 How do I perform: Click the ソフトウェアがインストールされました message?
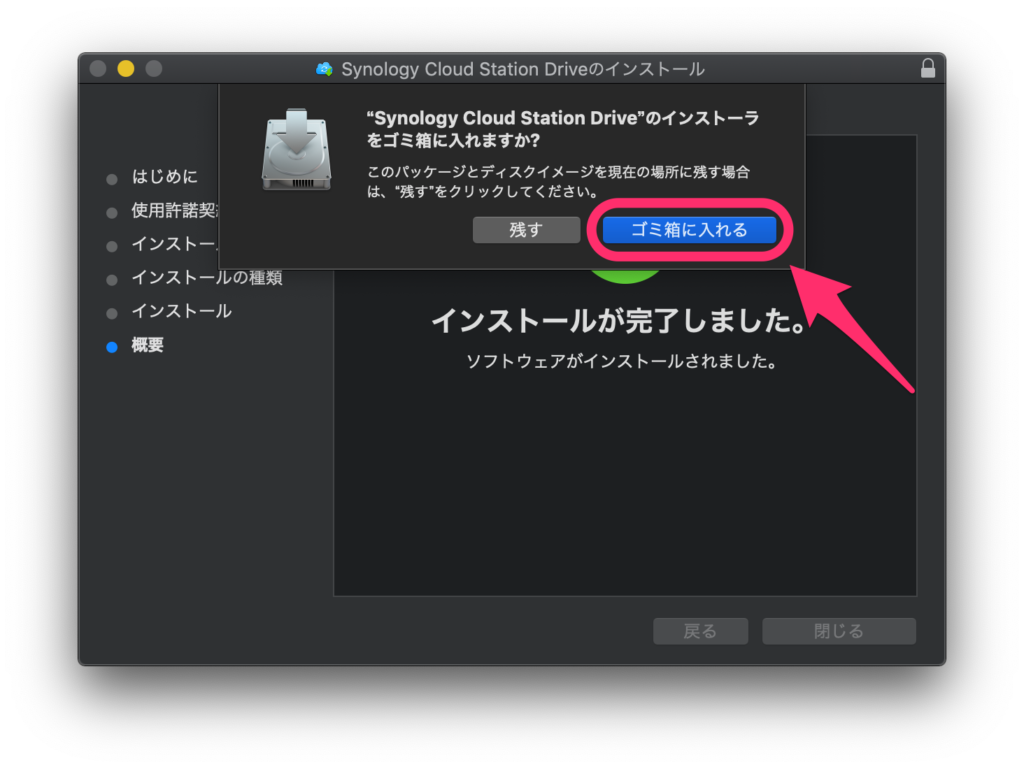tap(622, 362)
